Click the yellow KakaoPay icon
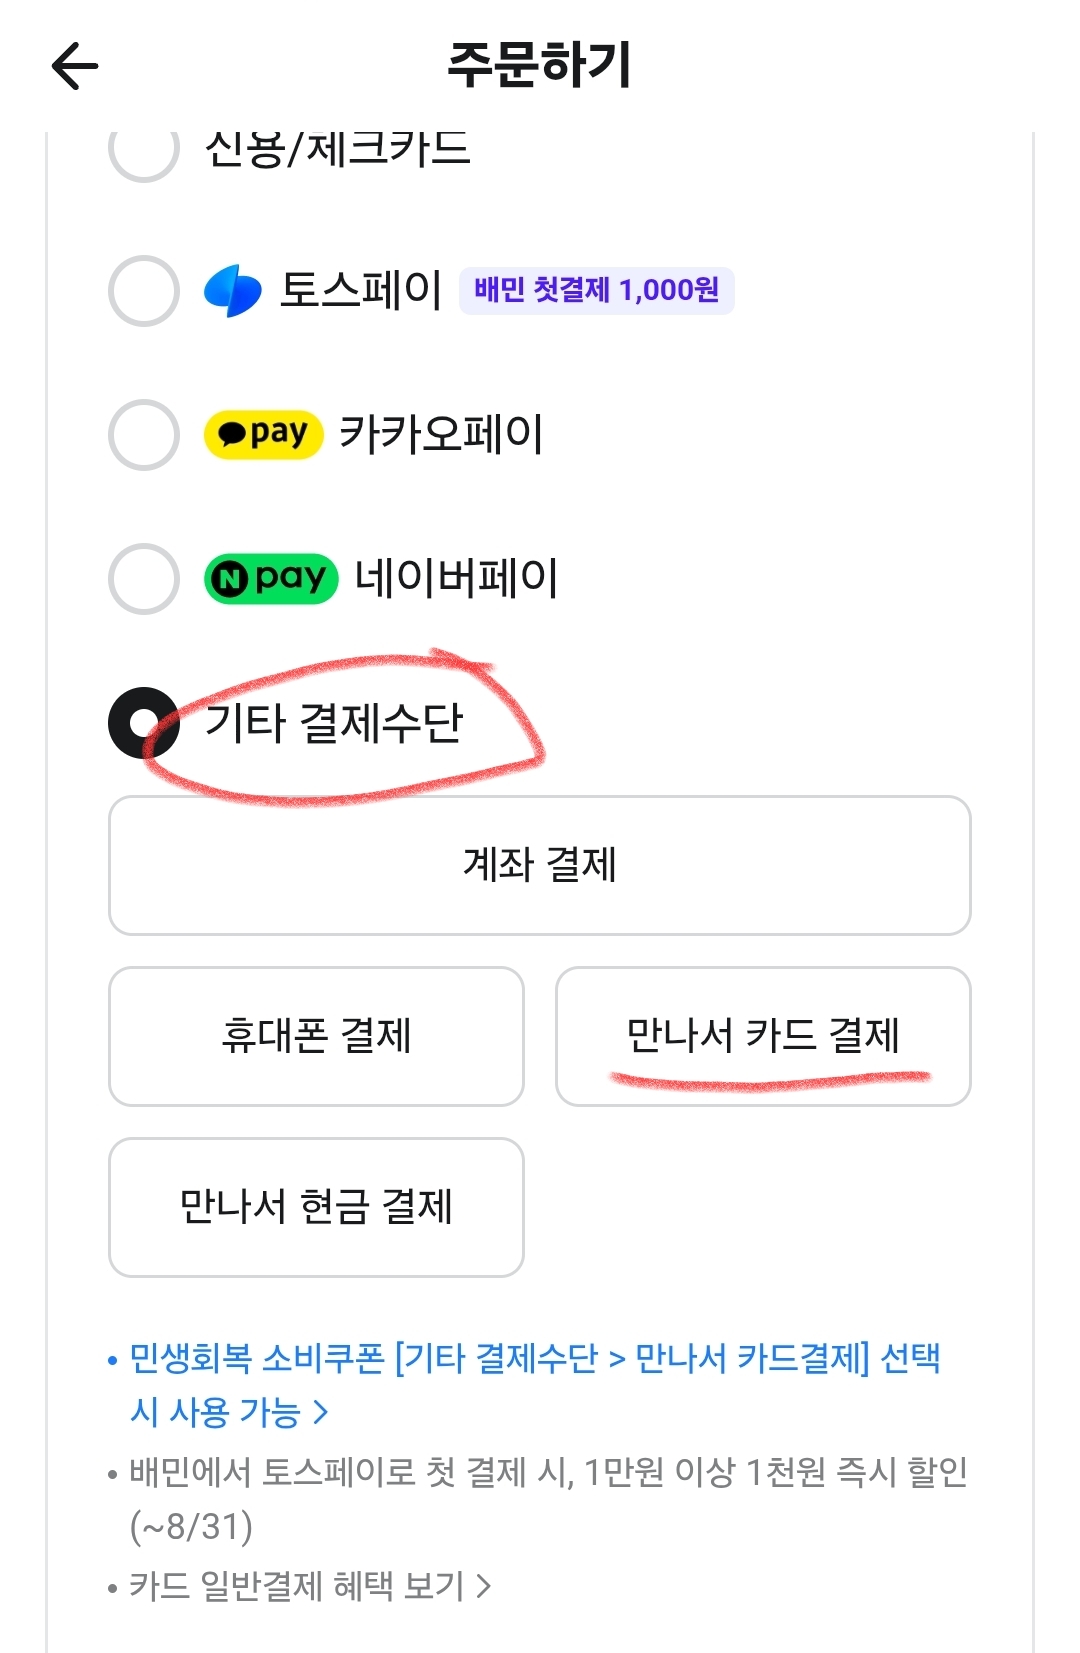 coord(263,432)
